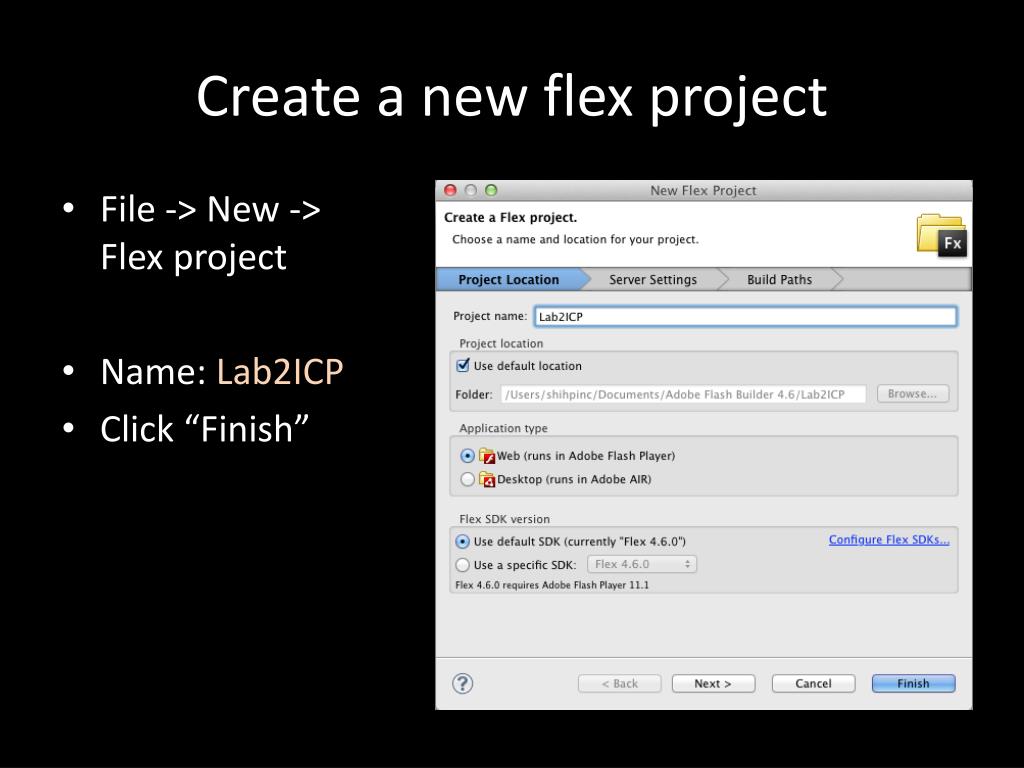Switch to Server Settings step tab
This screenshot has height=768, width=1024.
point(653,280)
